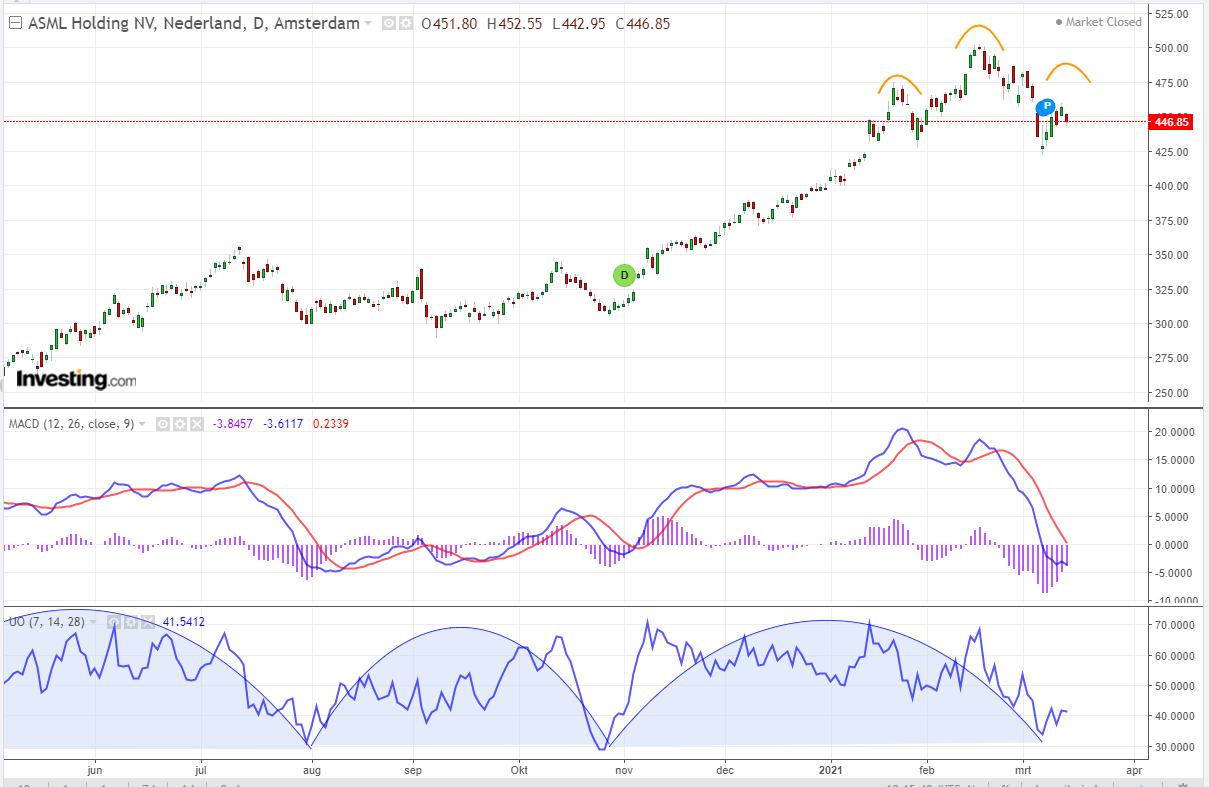
Task: Click the MACD value -3.8457
Action: [232, 424]
